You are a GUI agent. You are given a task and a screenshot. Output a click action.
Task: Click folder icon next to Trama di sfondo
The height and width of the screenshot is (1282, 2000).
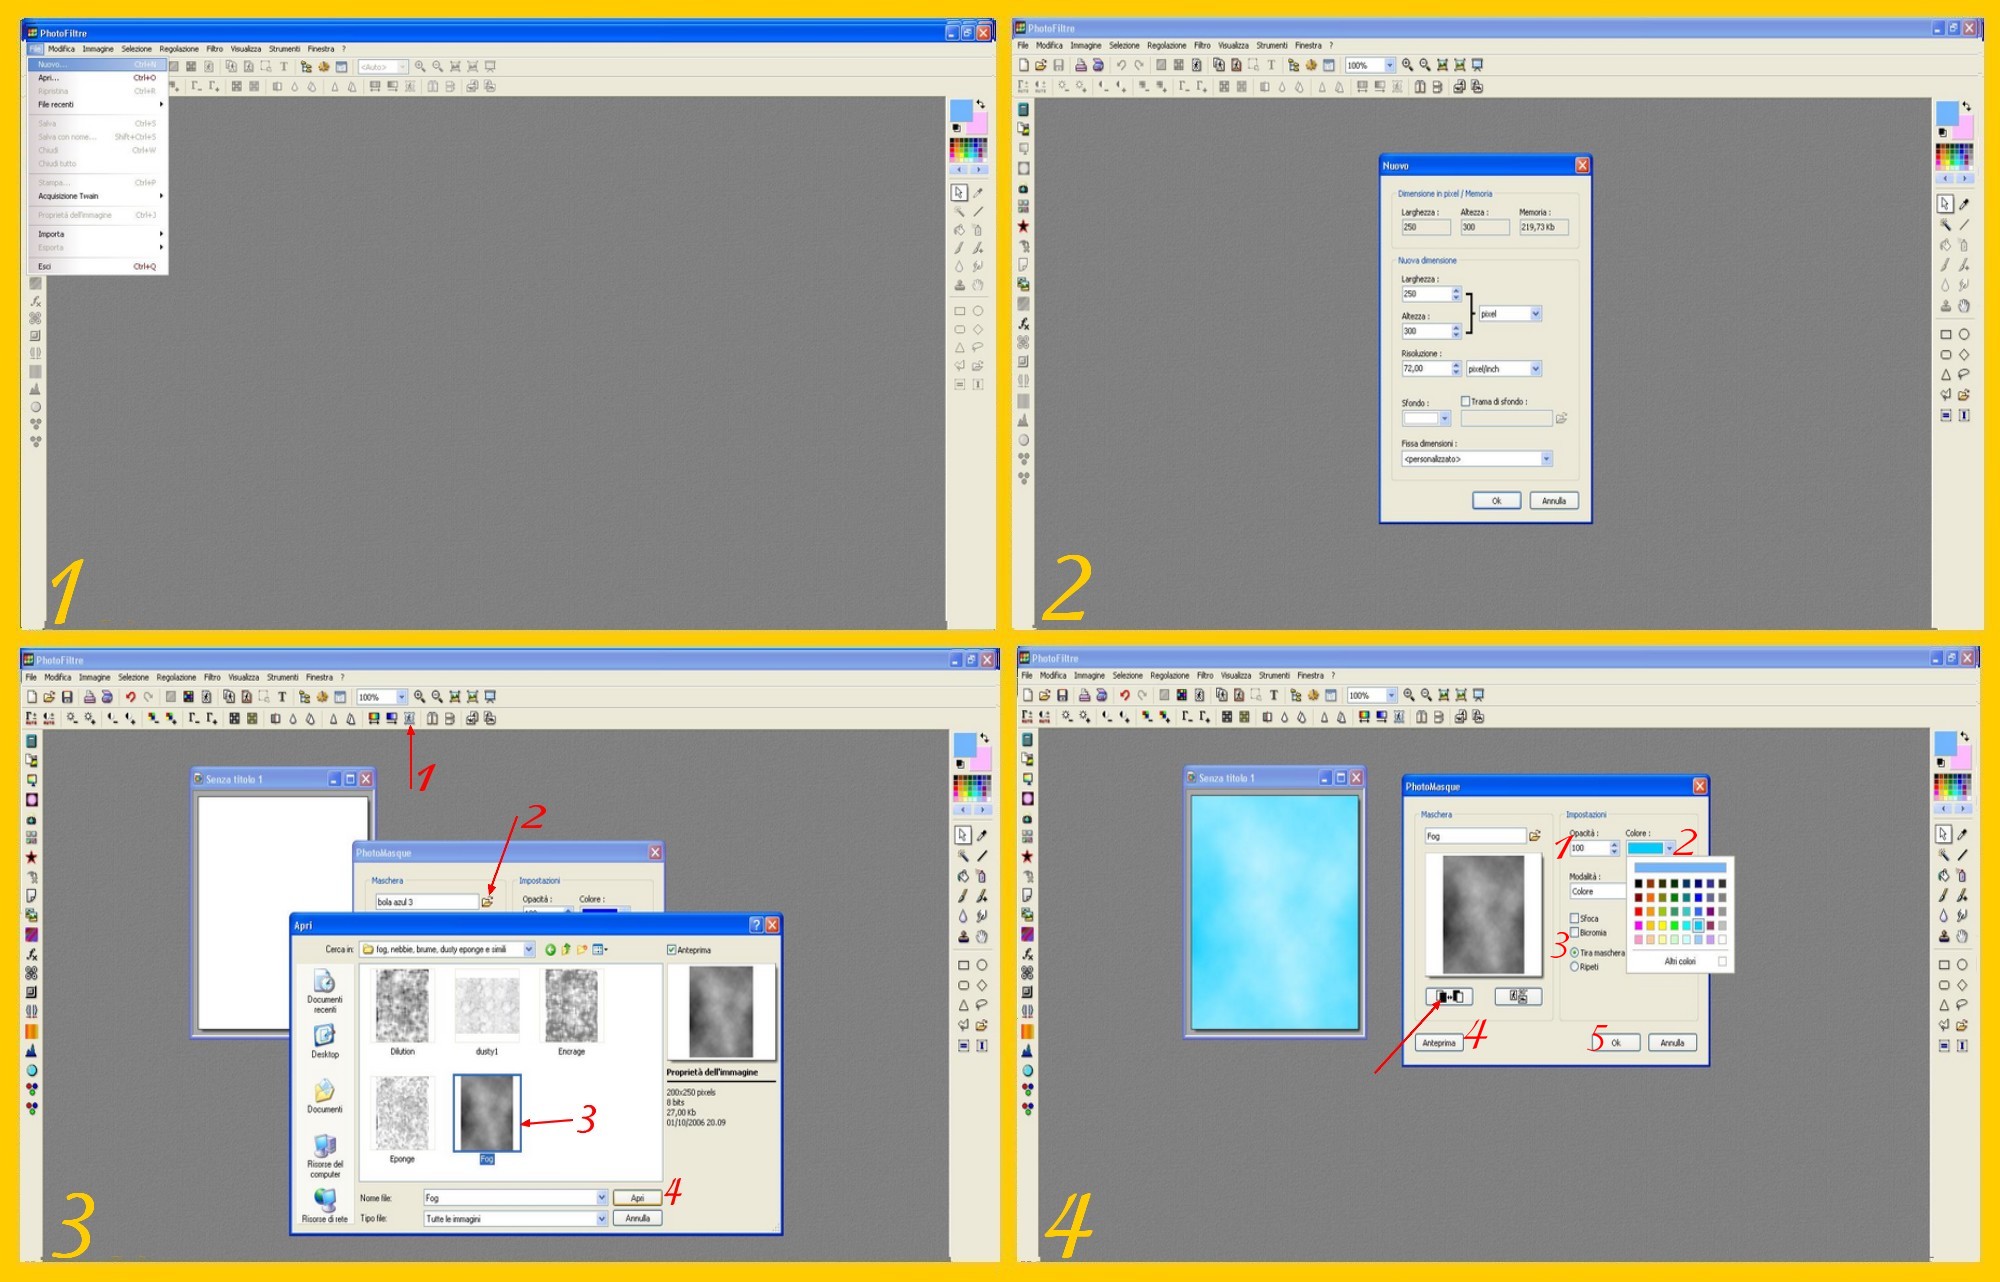click(1561, 419)
